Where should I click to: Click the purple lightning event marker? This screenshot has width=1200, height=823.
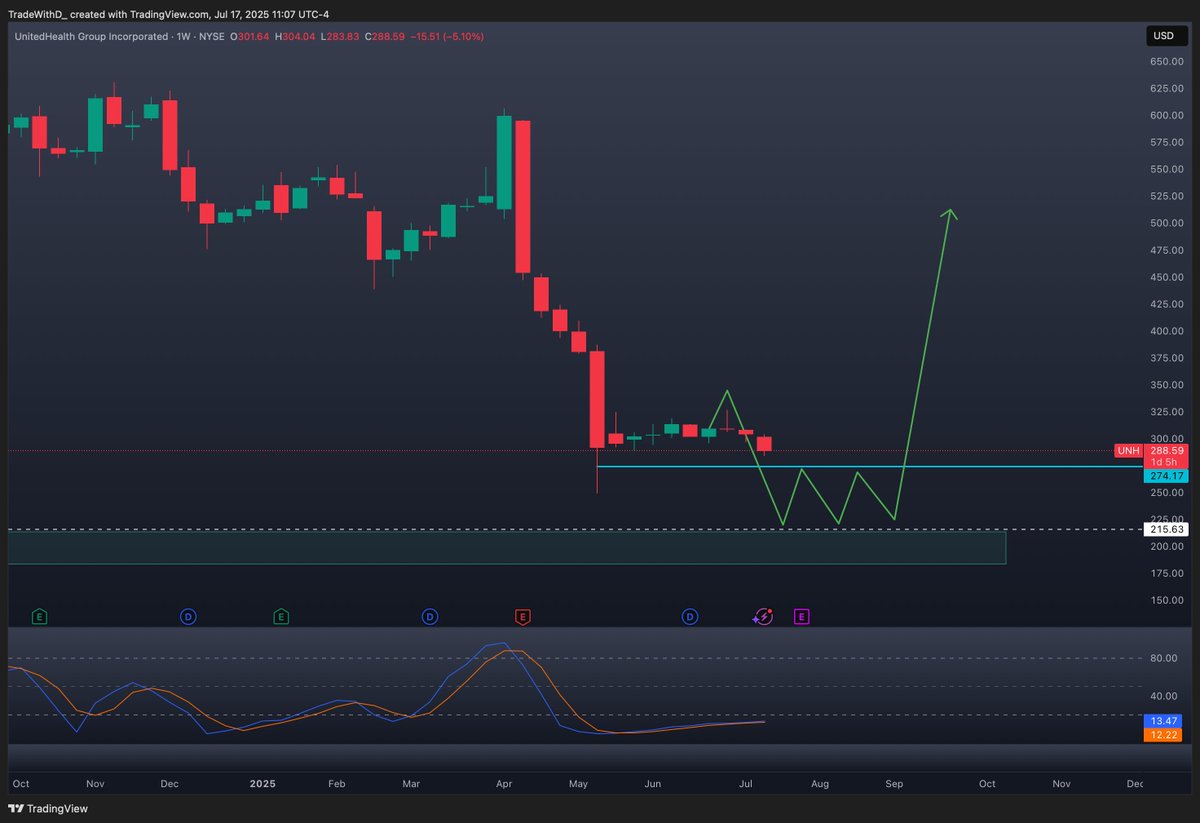coord(764,617)
